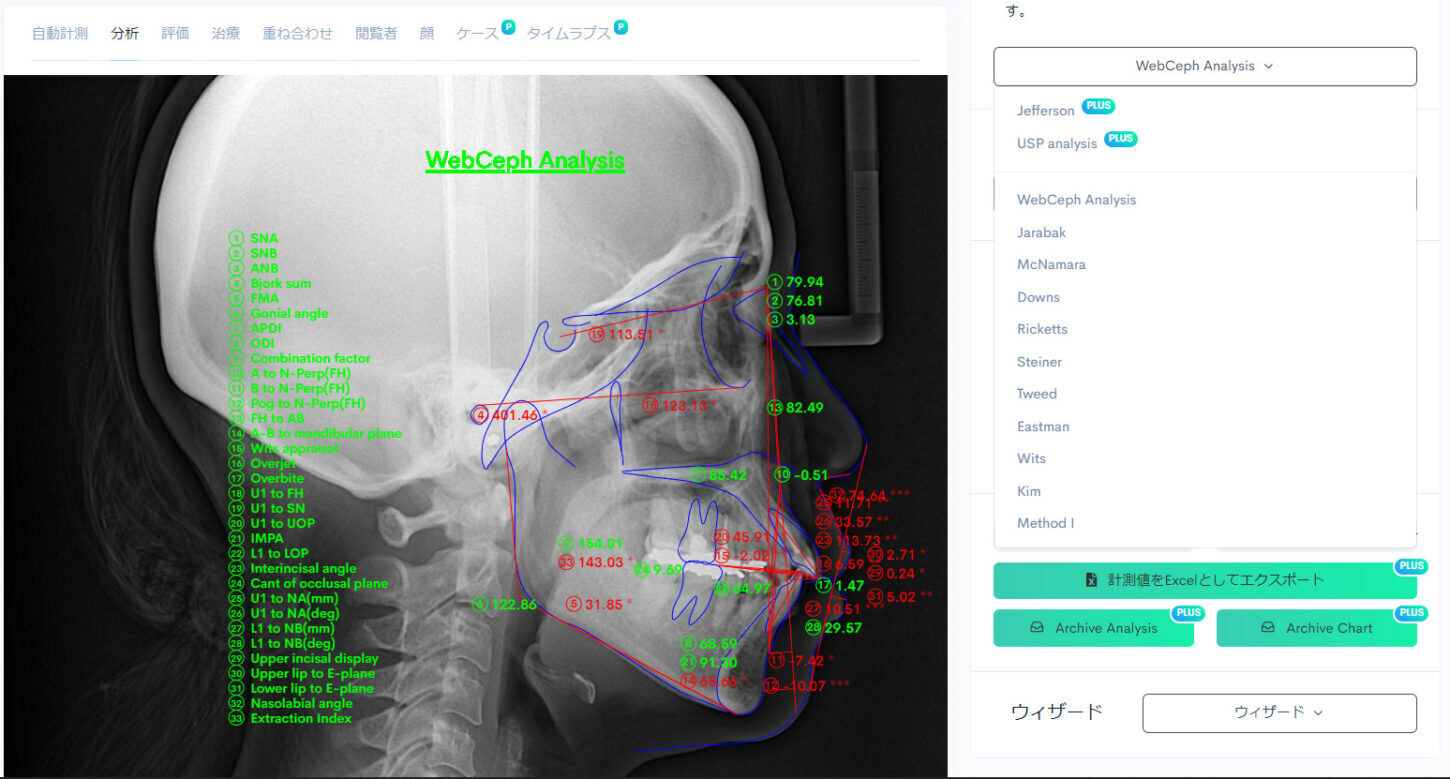Viewport: 1450px width, 779px height.
Task: Click the green WebCeph Analysis title on the X-ray
Action: point(525,160)
